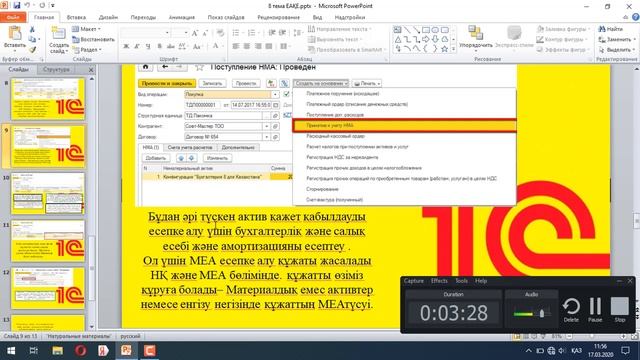The height and width of the screenshot is (360, 640).
Task: Open the font color dropdown arrow
Action: (x=223, y=46)
